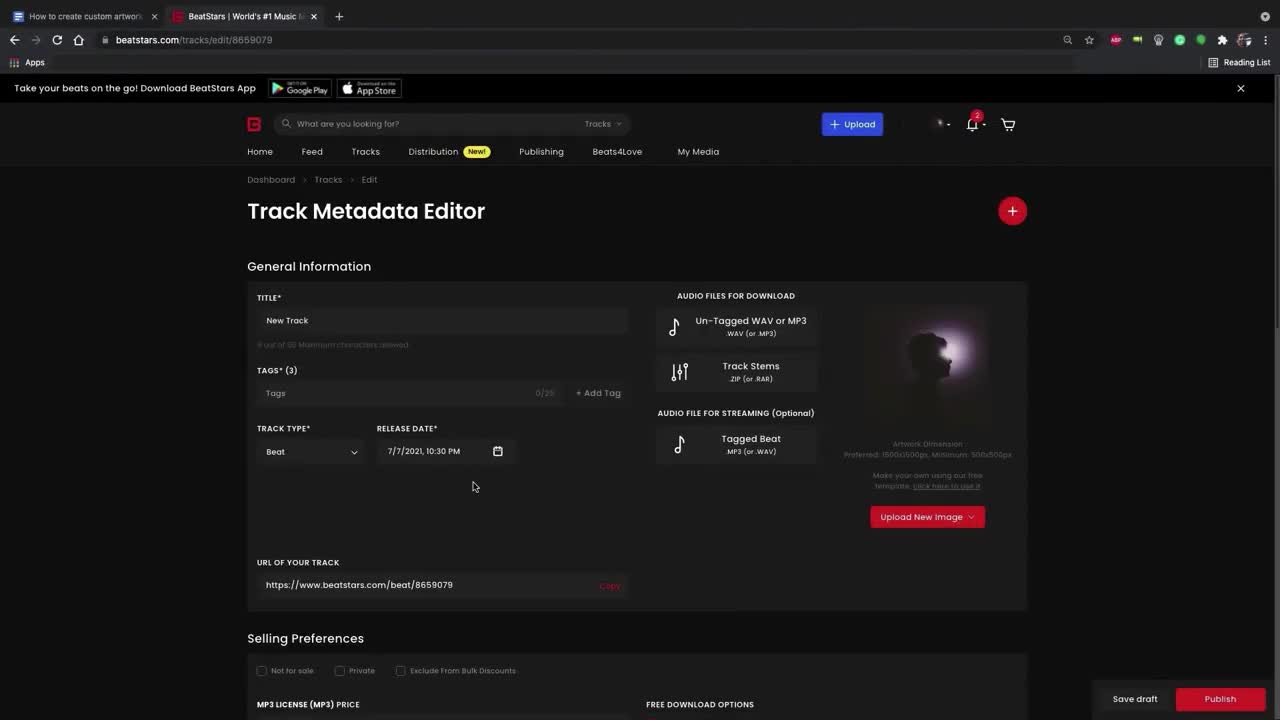Go to Dashboard breadcrumb

coord(271,180)
